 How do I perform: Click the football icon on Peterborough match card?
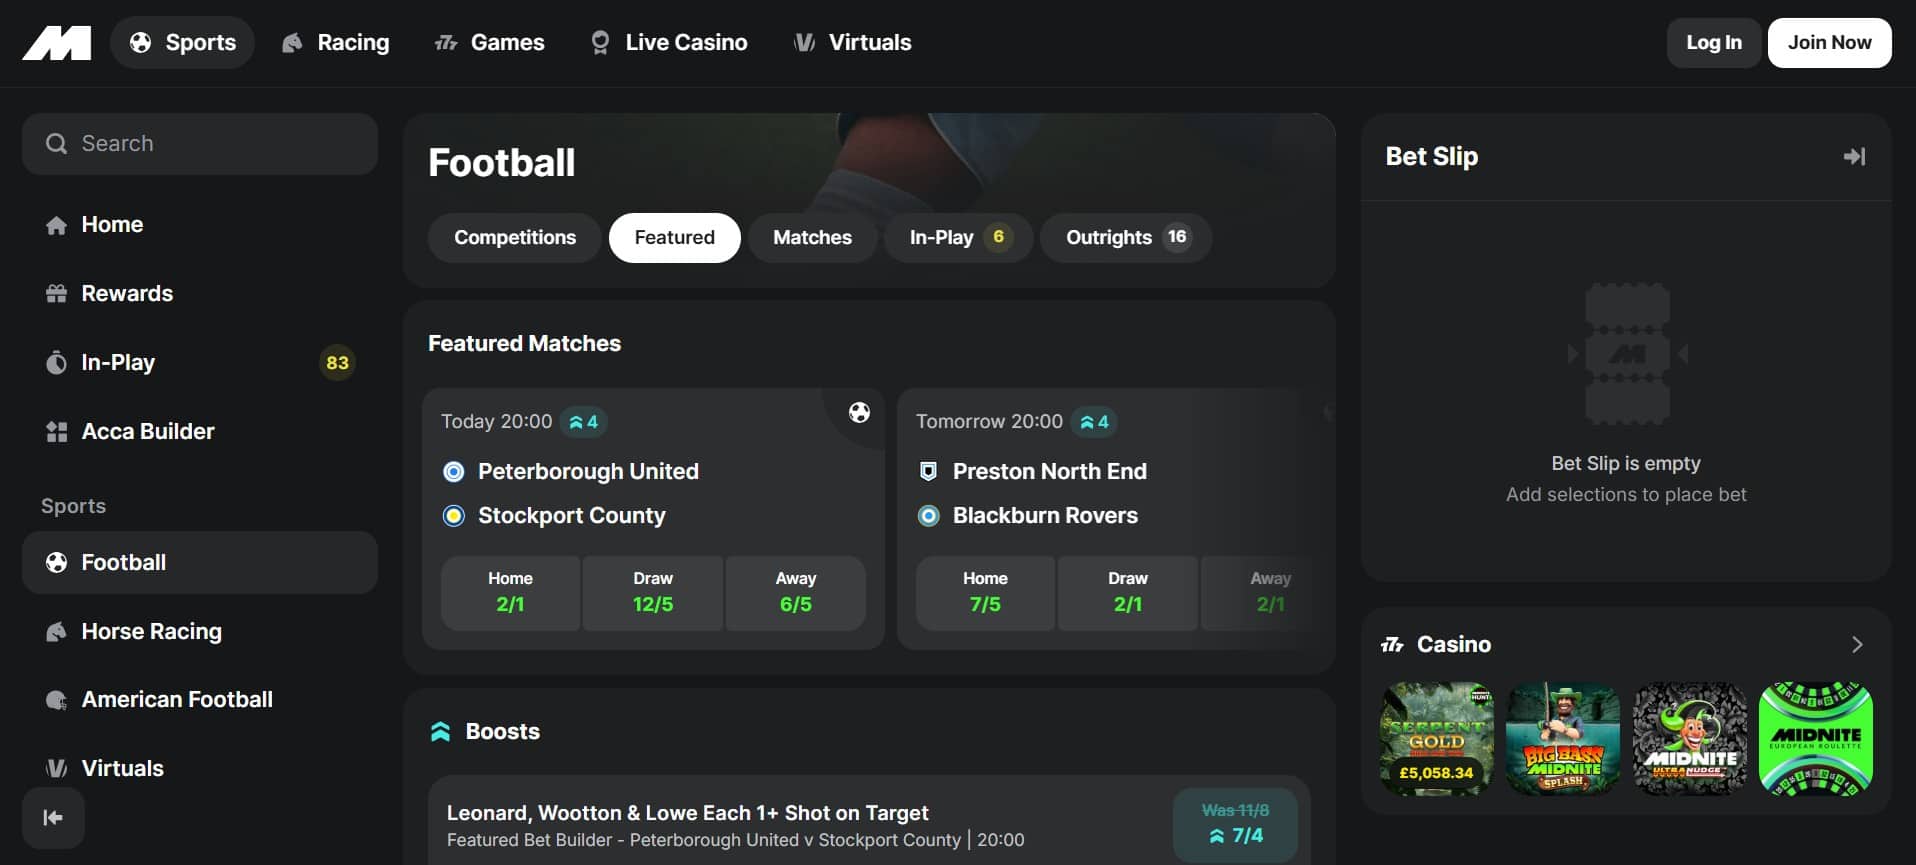coord(859,412)
